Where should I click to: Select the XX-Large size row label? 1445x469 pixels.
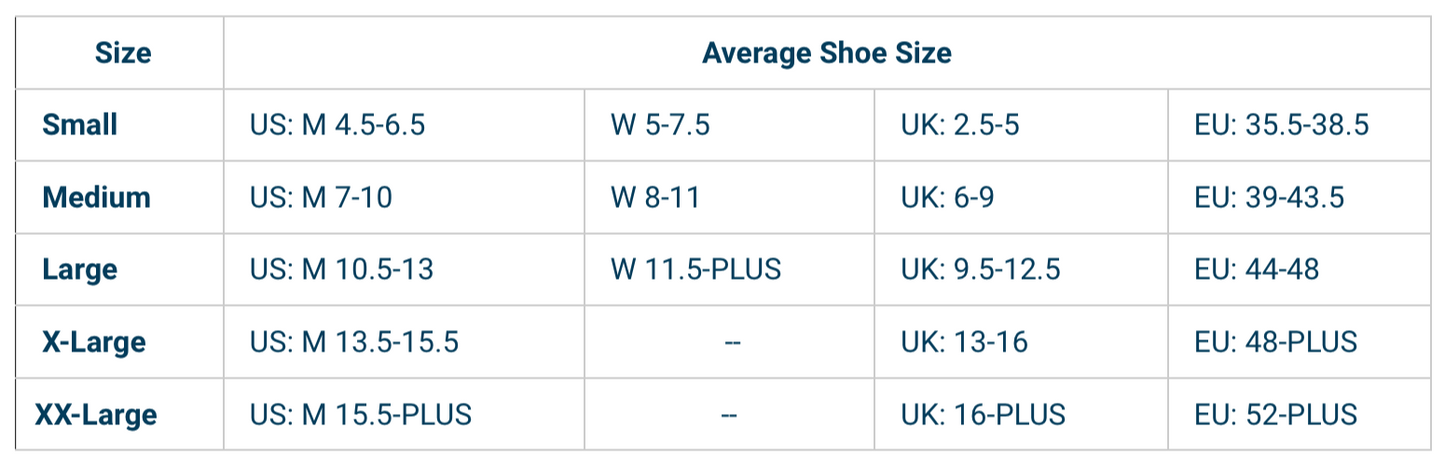tap(96, 414)
